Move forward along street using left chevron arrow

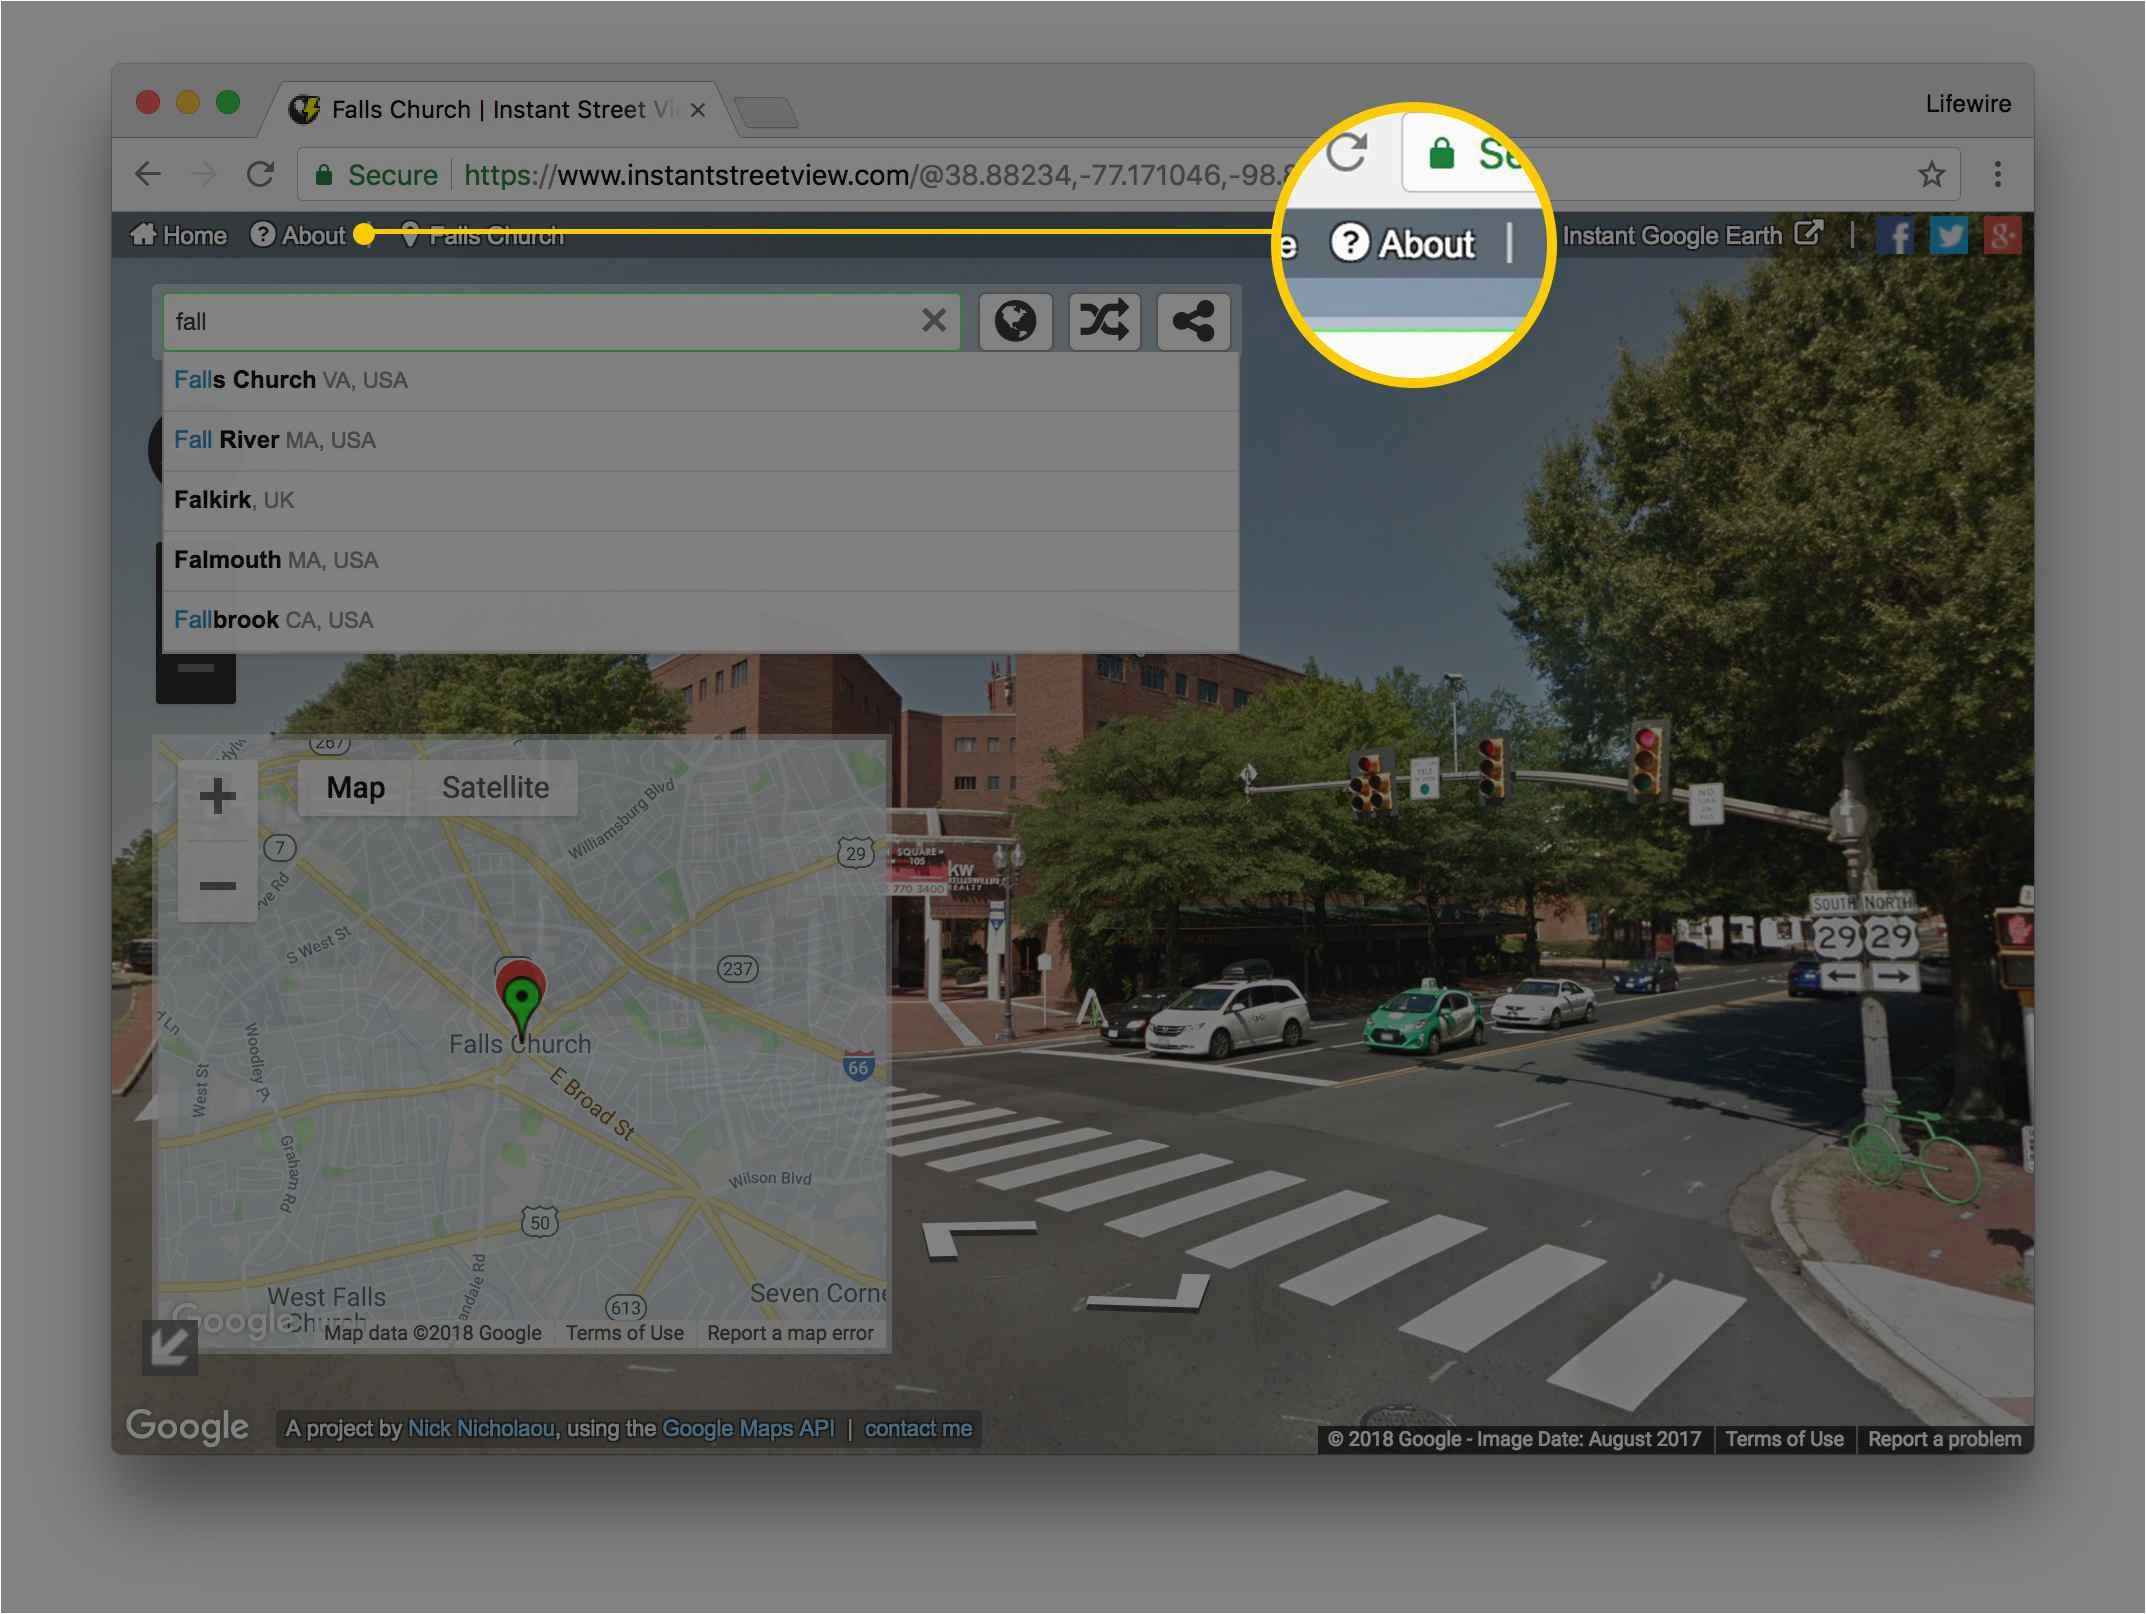coord(979,1239)
